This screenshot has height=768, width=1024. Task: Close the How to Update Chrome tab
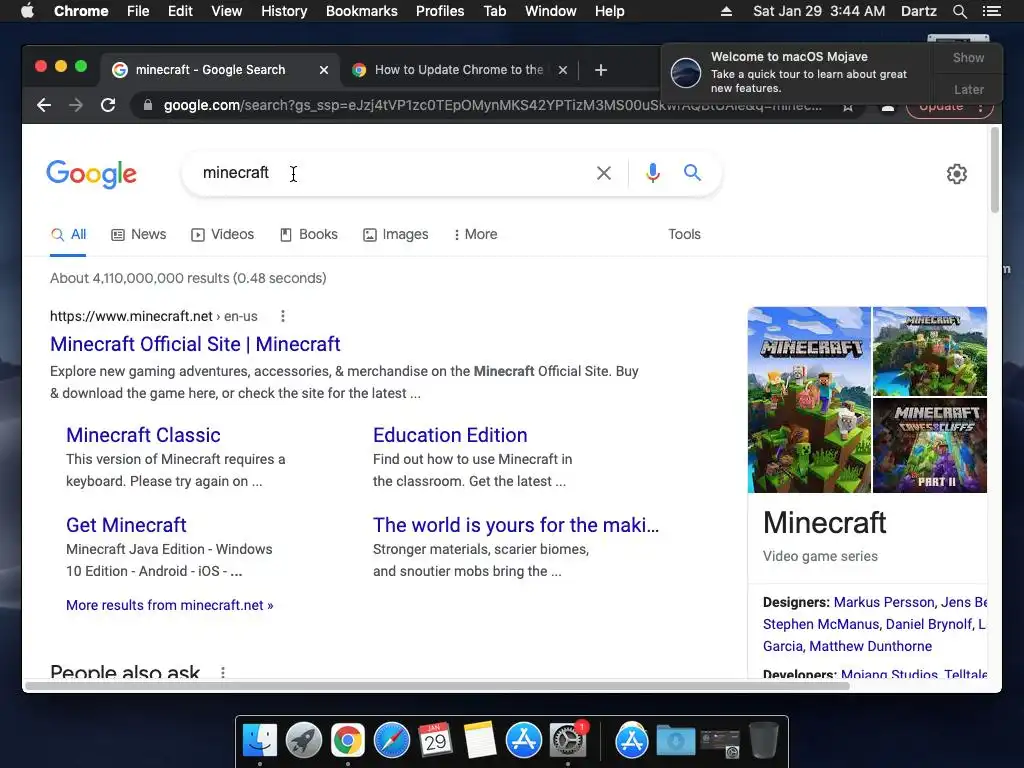(563, 70)
